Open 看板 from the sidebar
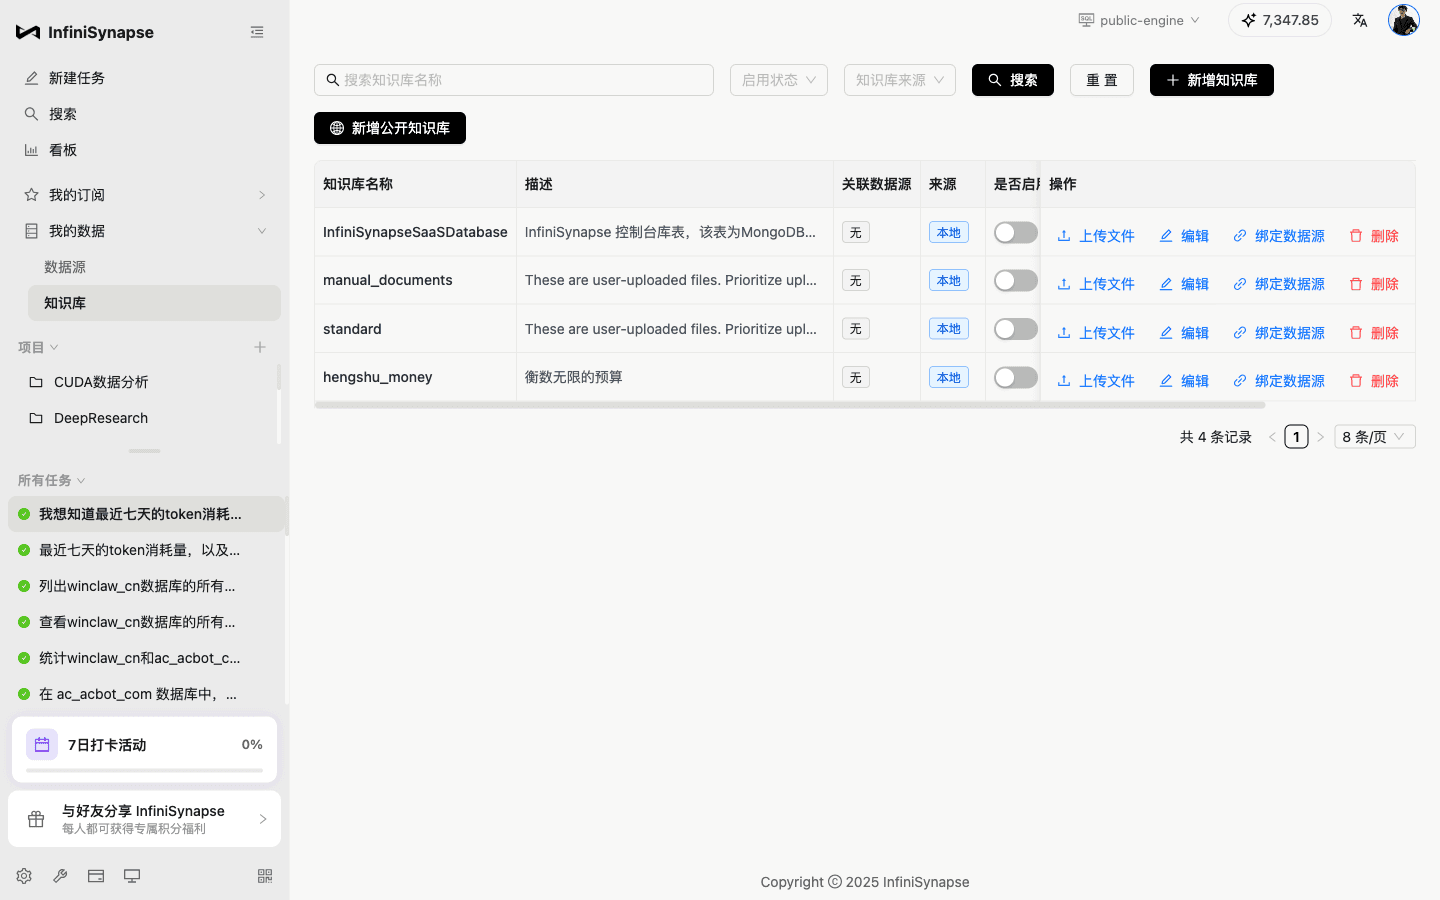Screen dimensions: 1440x900 click(63, 150)
